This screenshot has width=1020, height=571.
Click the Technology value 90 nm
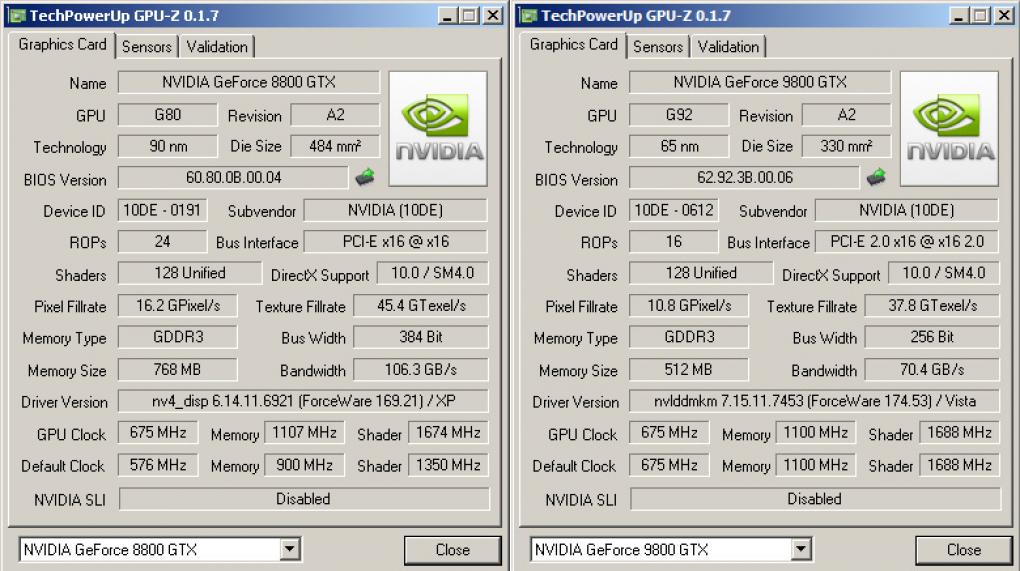point(167,146)
